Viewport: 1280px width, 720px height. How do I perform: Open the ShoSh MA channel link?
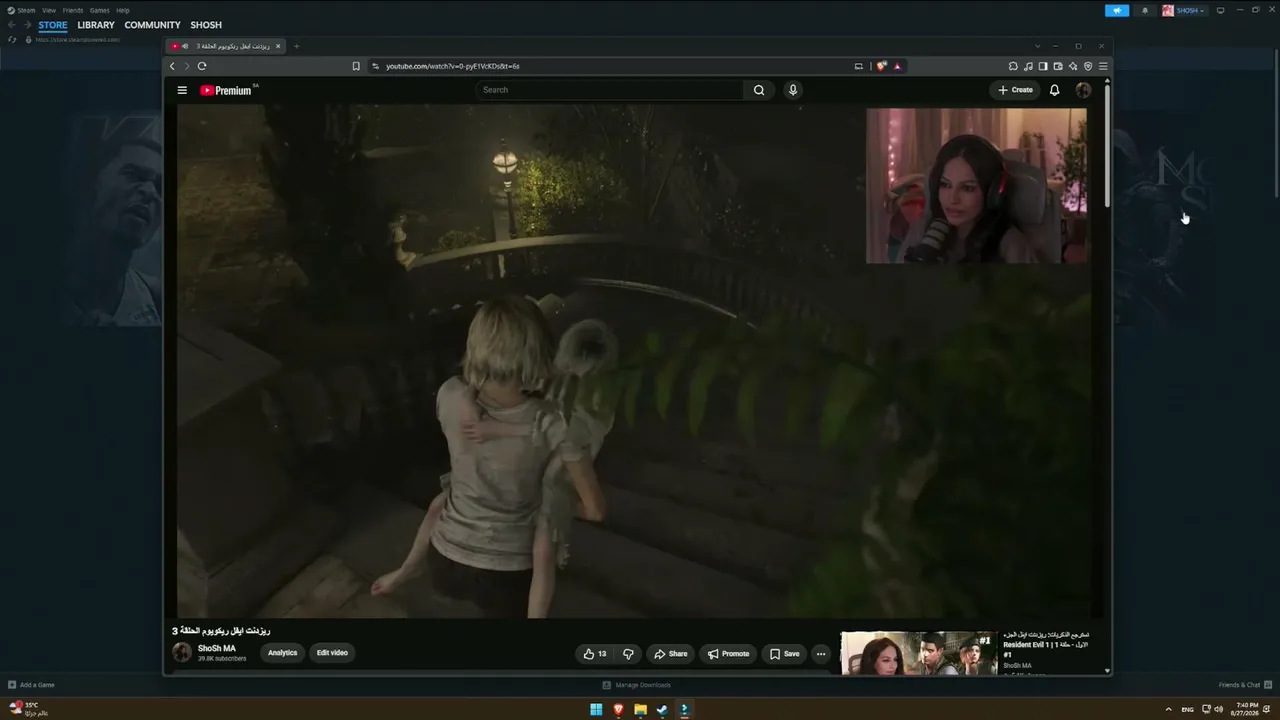[217, 648]
